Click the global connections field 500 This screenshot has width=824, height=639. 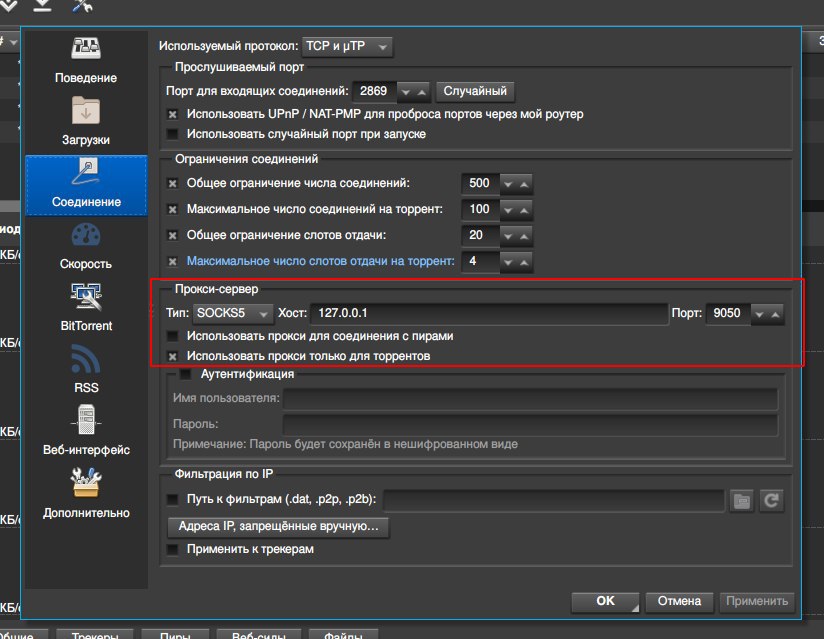[480, 184]
